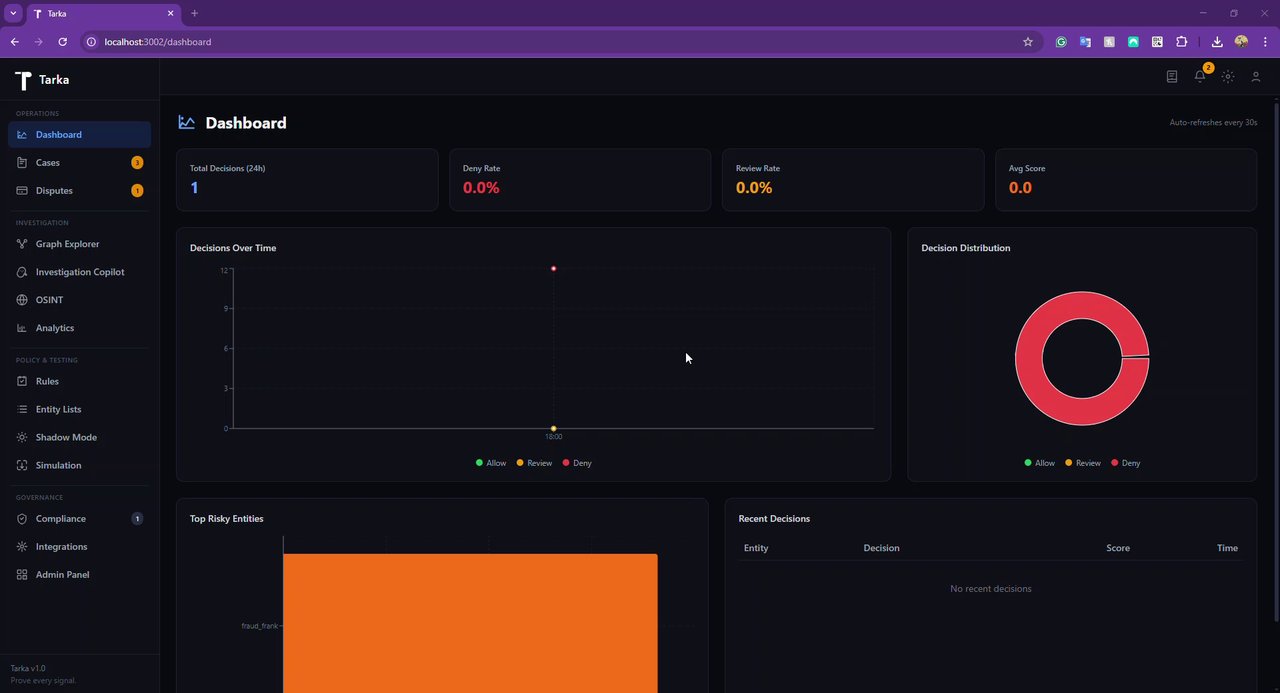Open the Grammarly extension icon

[1061, 42]
